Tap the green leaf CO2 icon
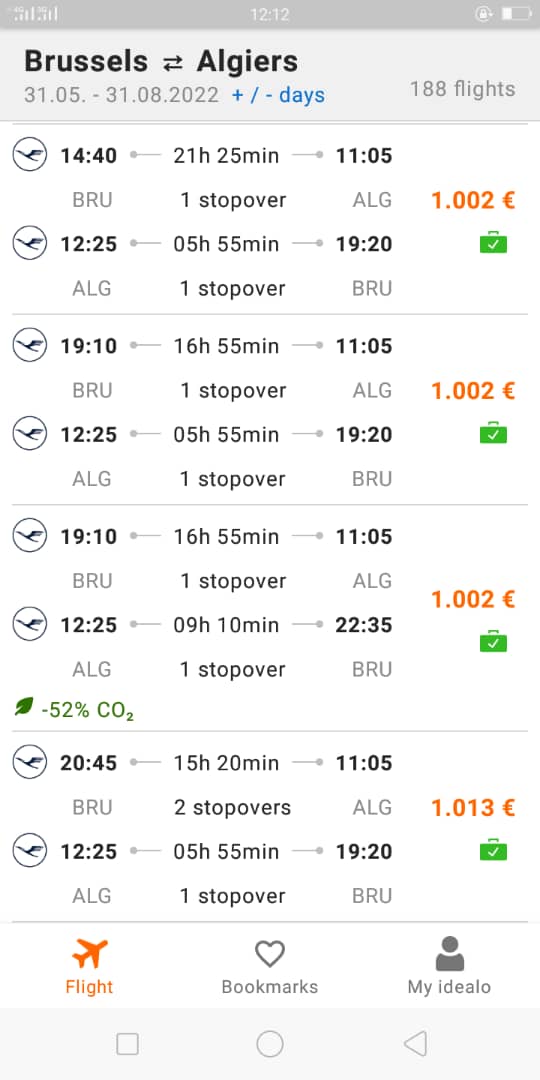Screen dimensions: 540x1080 click(24, 707)
